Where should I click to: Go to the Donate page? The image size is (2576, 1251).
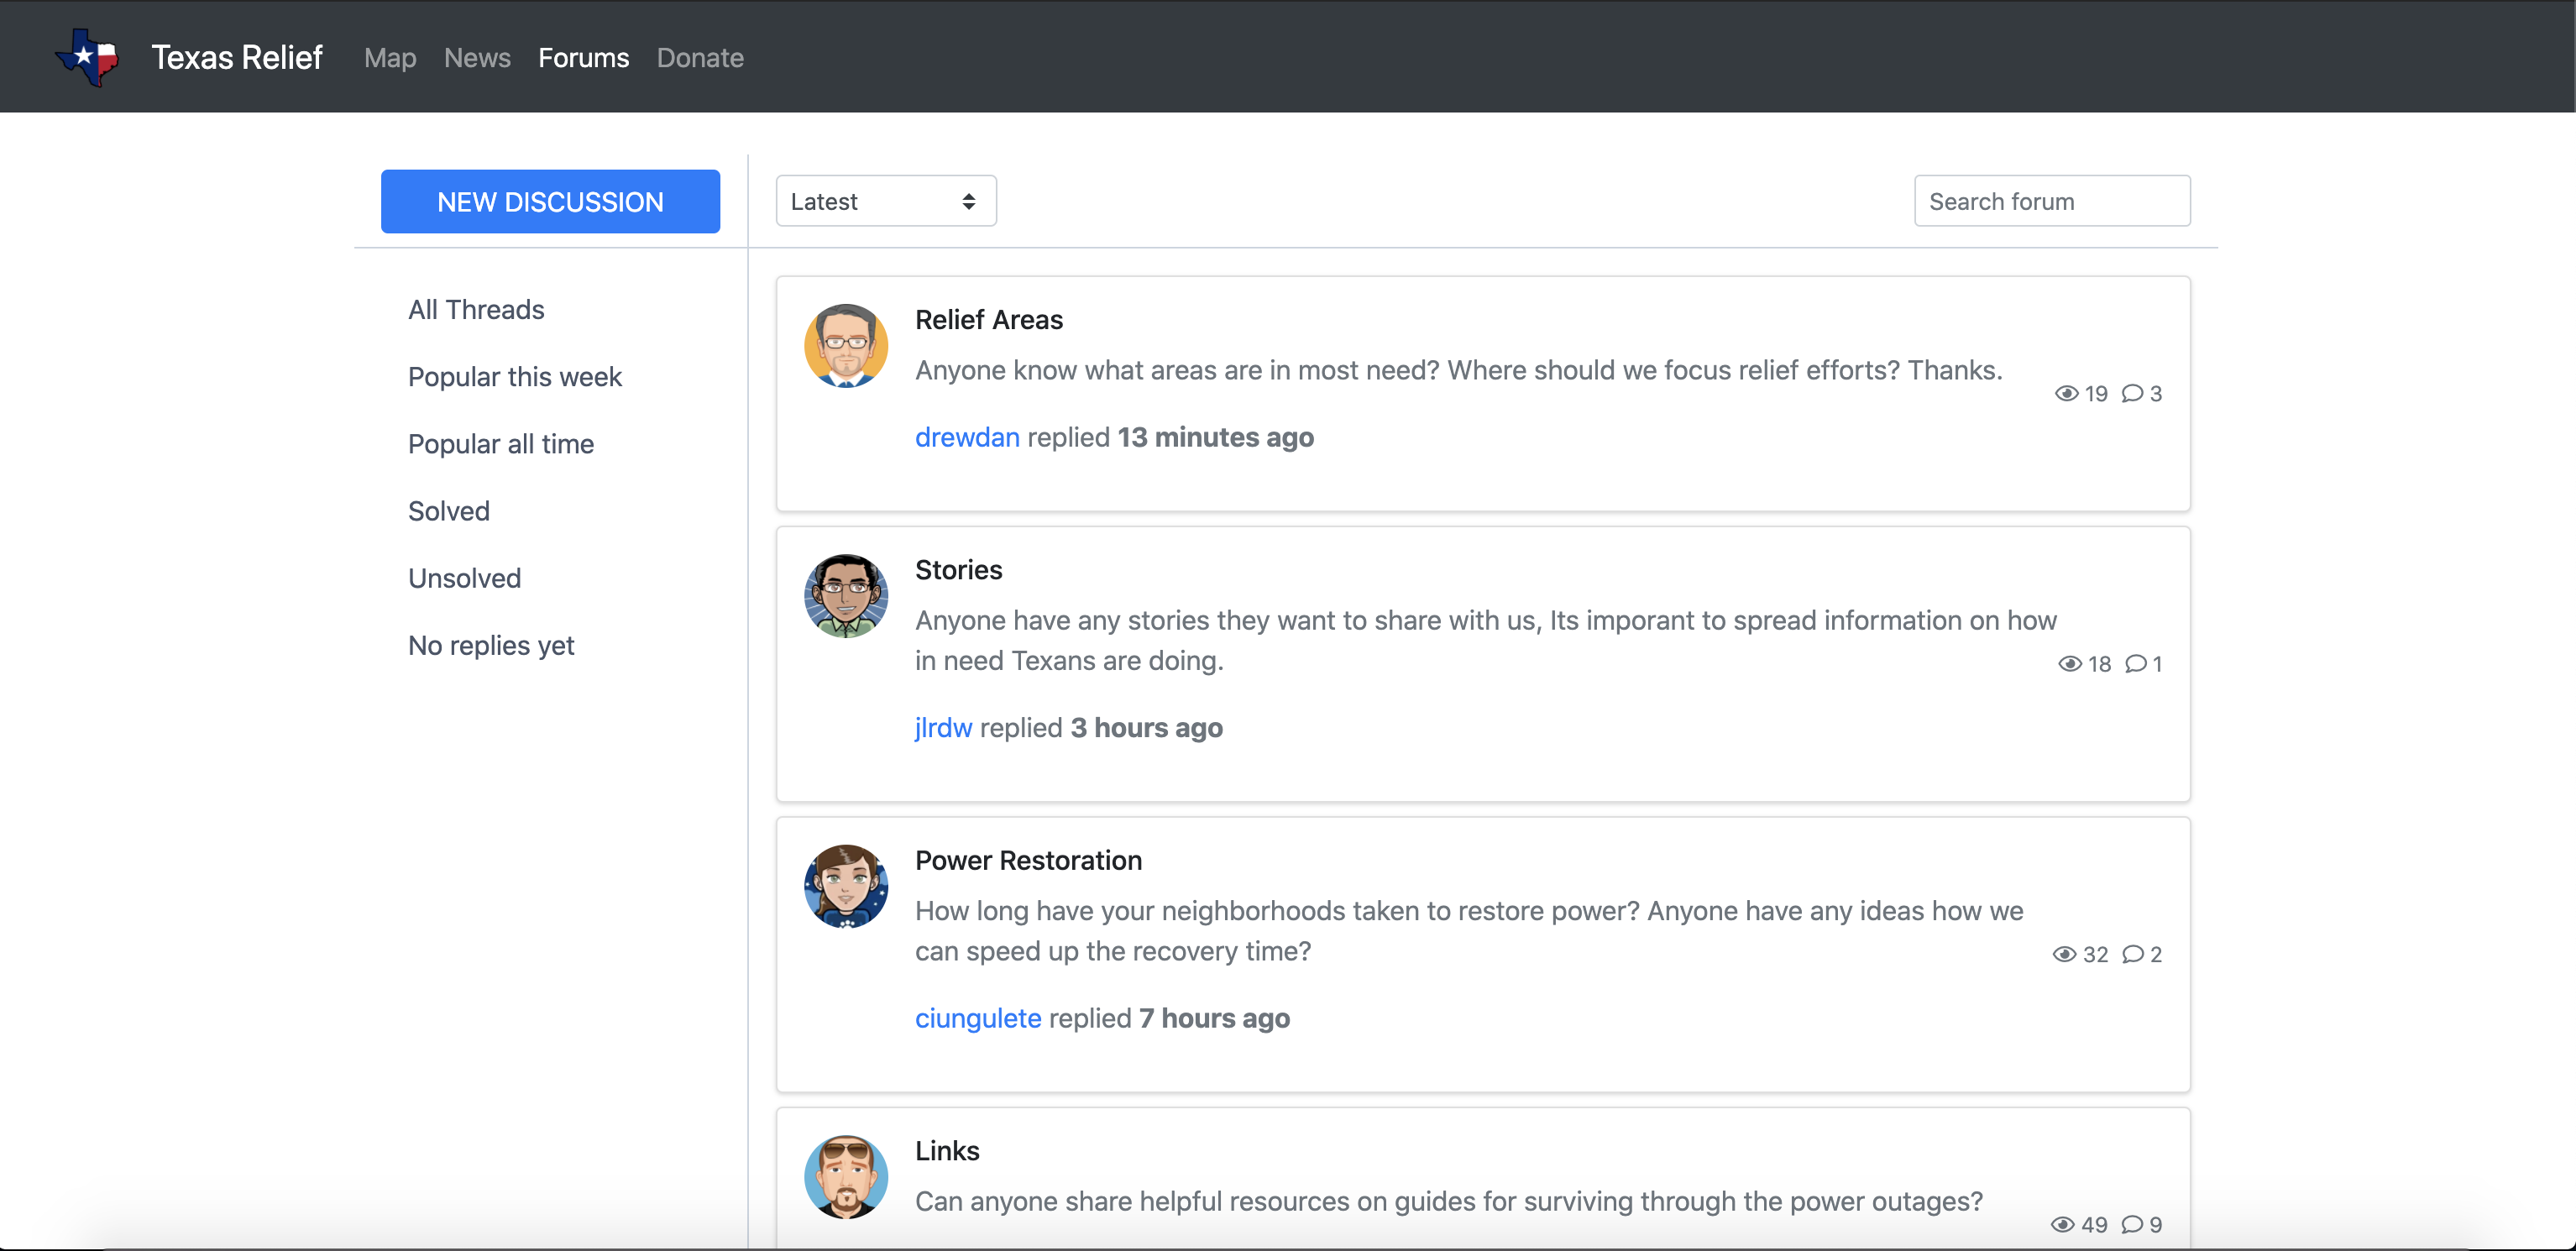point(699,58)
